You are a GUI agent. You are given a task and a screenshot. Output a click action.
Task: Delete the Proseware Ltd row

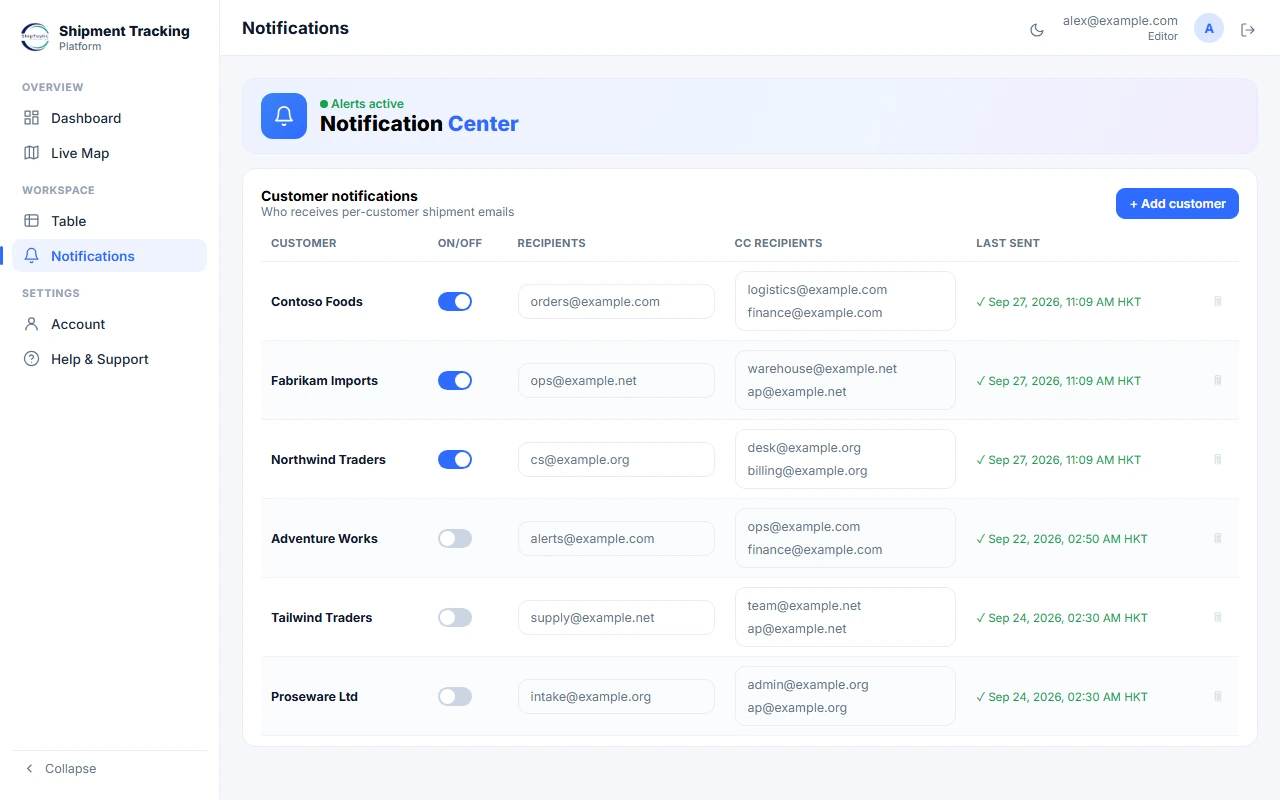tap(1217, 696)
